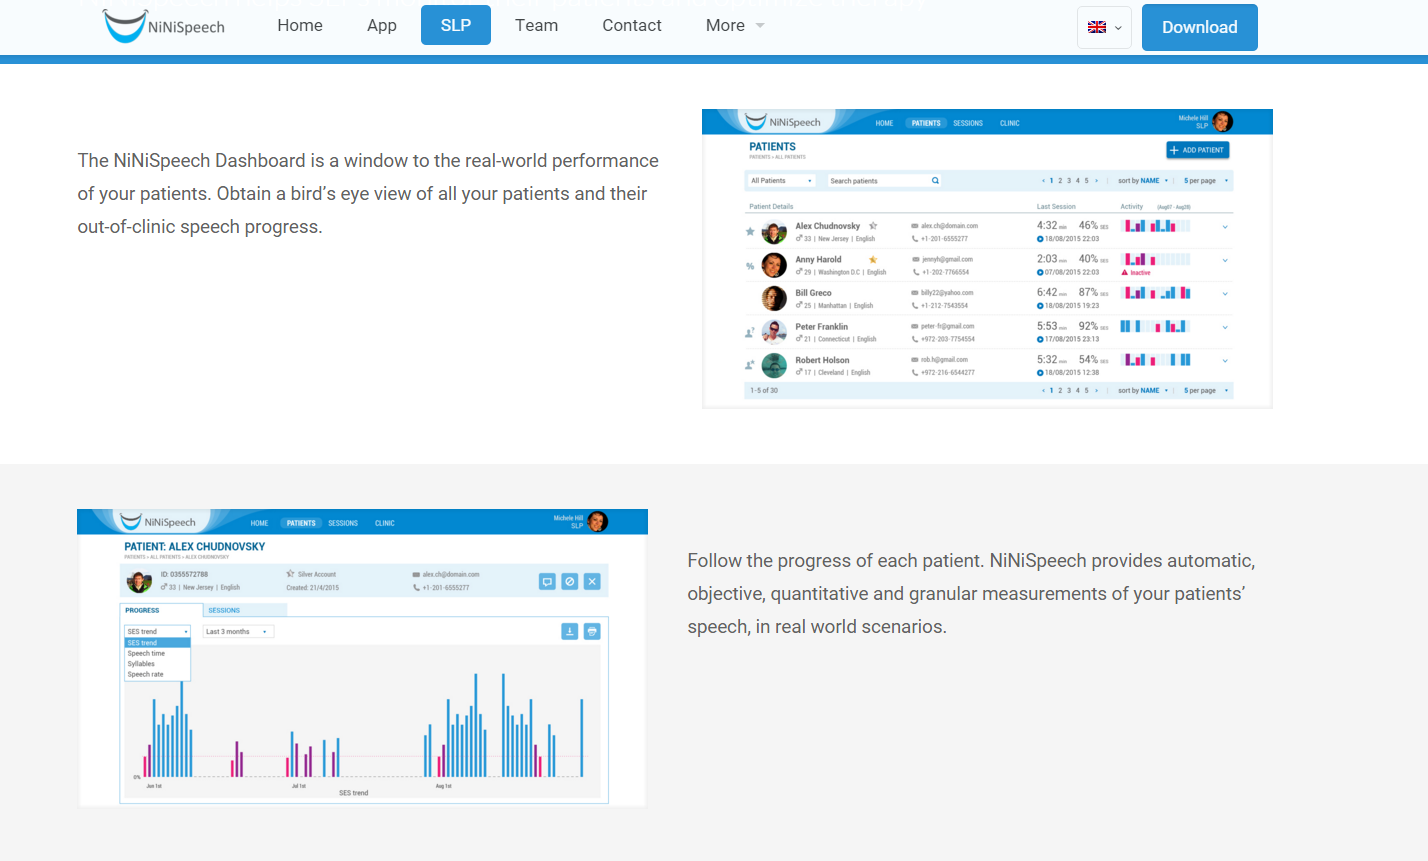The width and height of the screenshot is (1428, 861).
Task: Click the ID: 0355572788 text
Action: point(184,575)
